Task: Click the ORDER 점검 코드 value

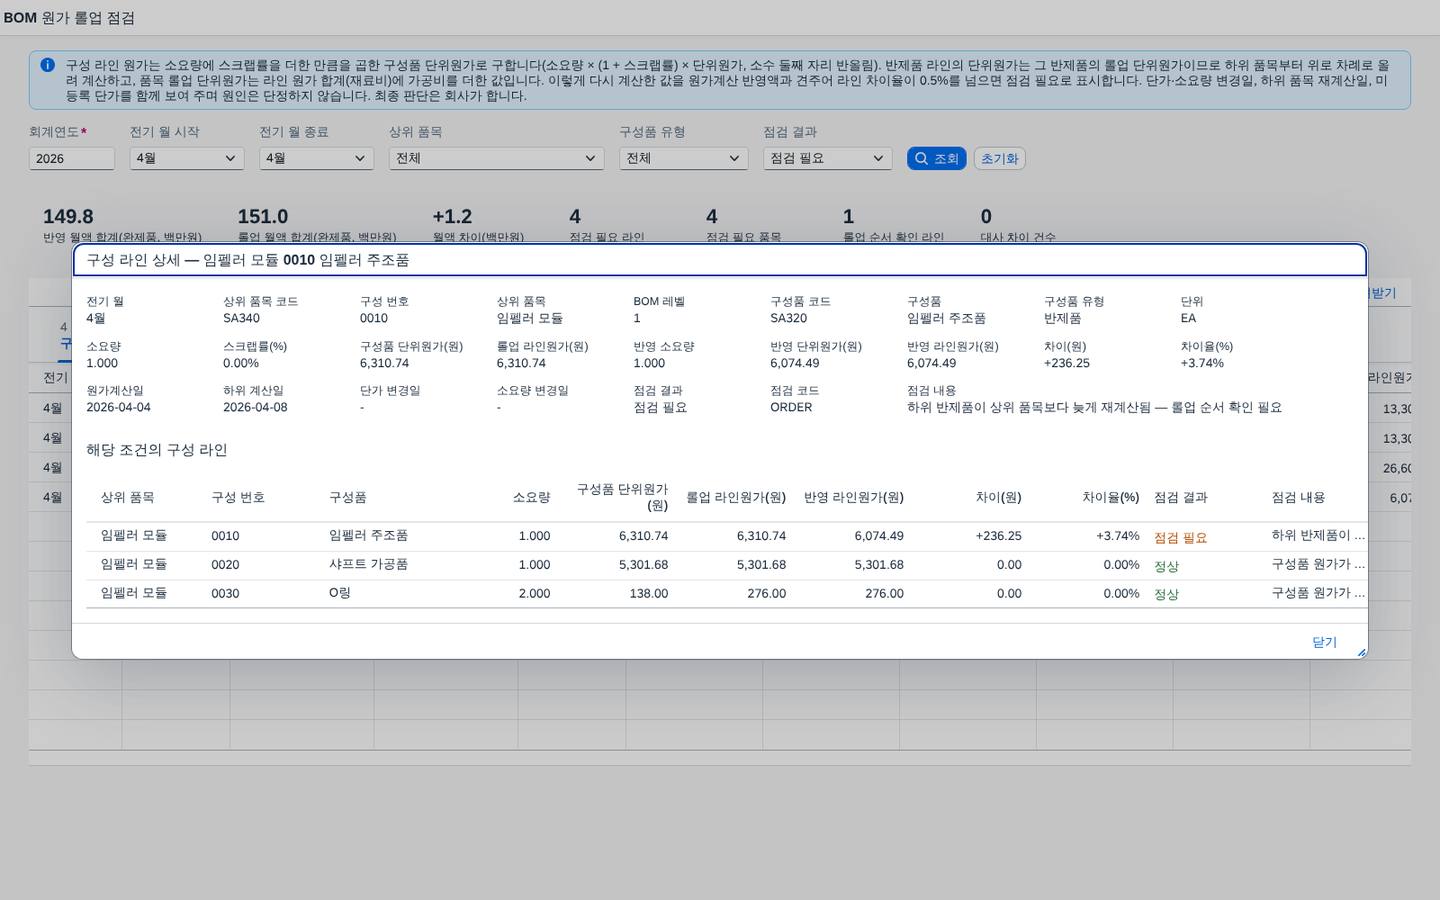Action: click(x=791, y=407)
